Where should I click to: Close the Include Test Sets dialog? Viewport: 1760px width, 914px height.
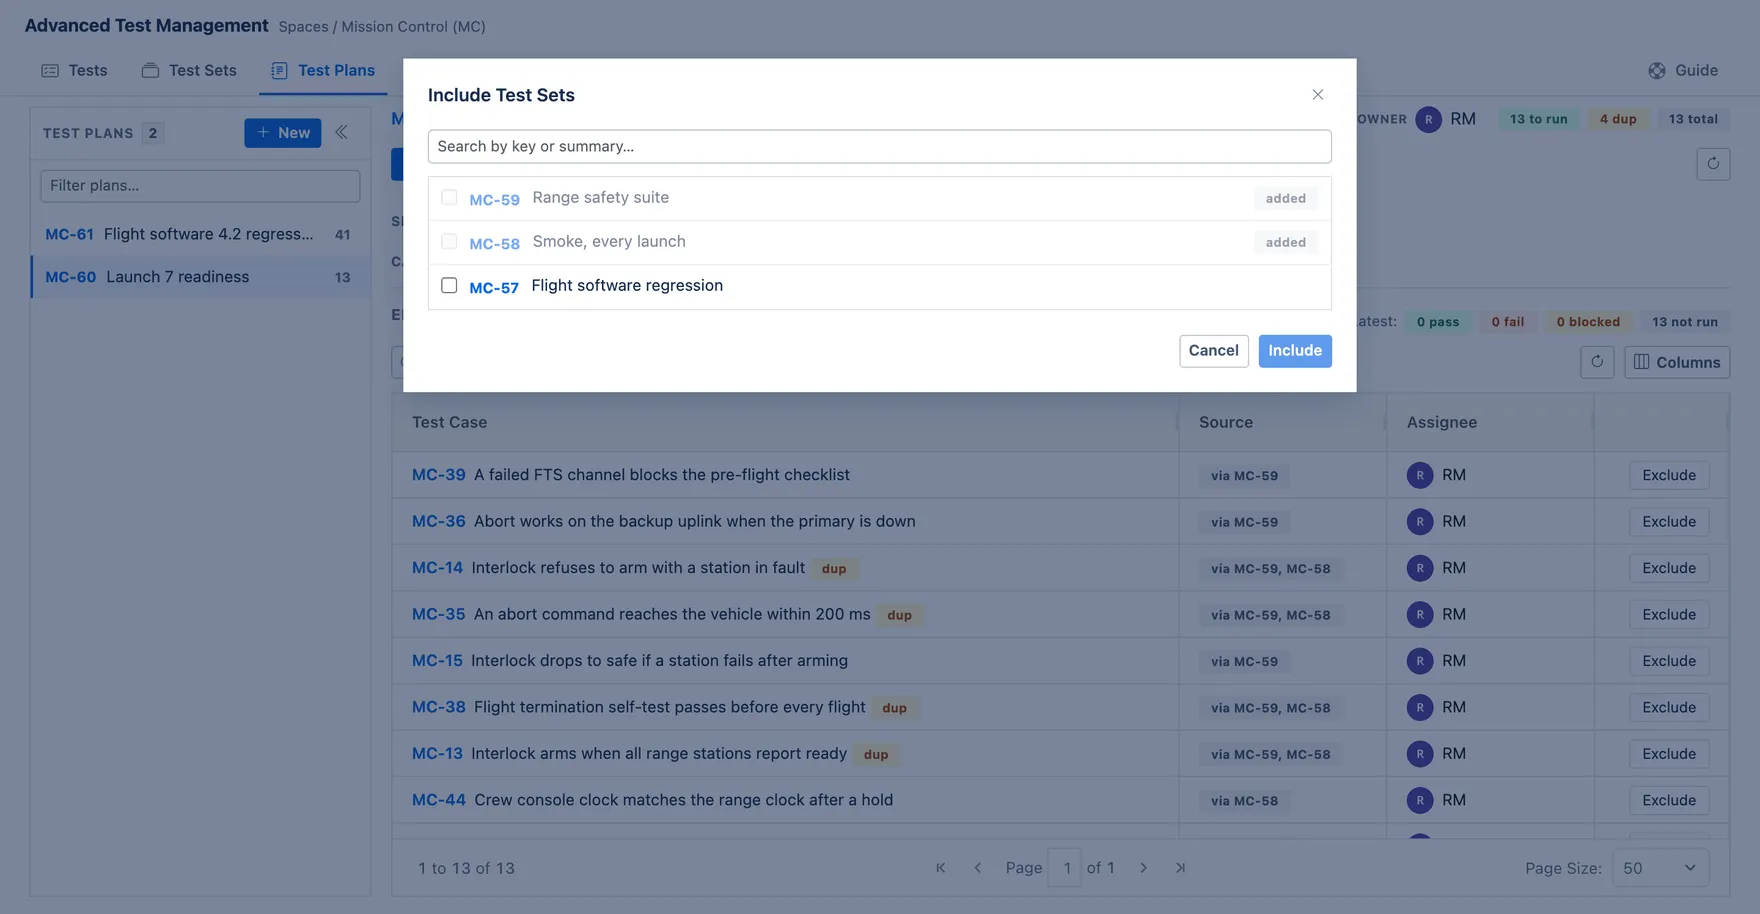point(1317,95)
